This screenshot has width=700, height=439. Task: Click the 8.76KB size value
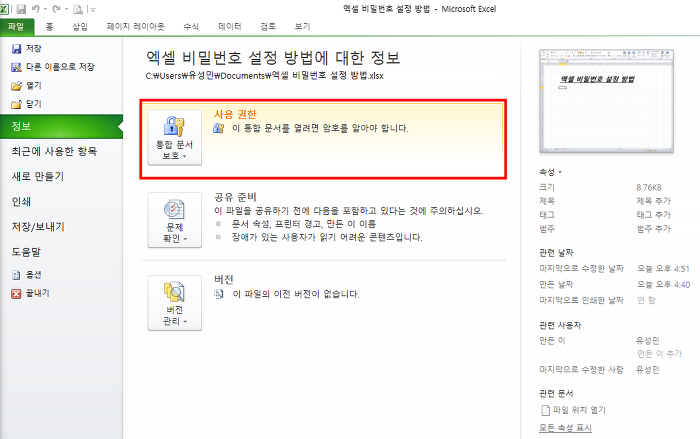click(649, 187)
